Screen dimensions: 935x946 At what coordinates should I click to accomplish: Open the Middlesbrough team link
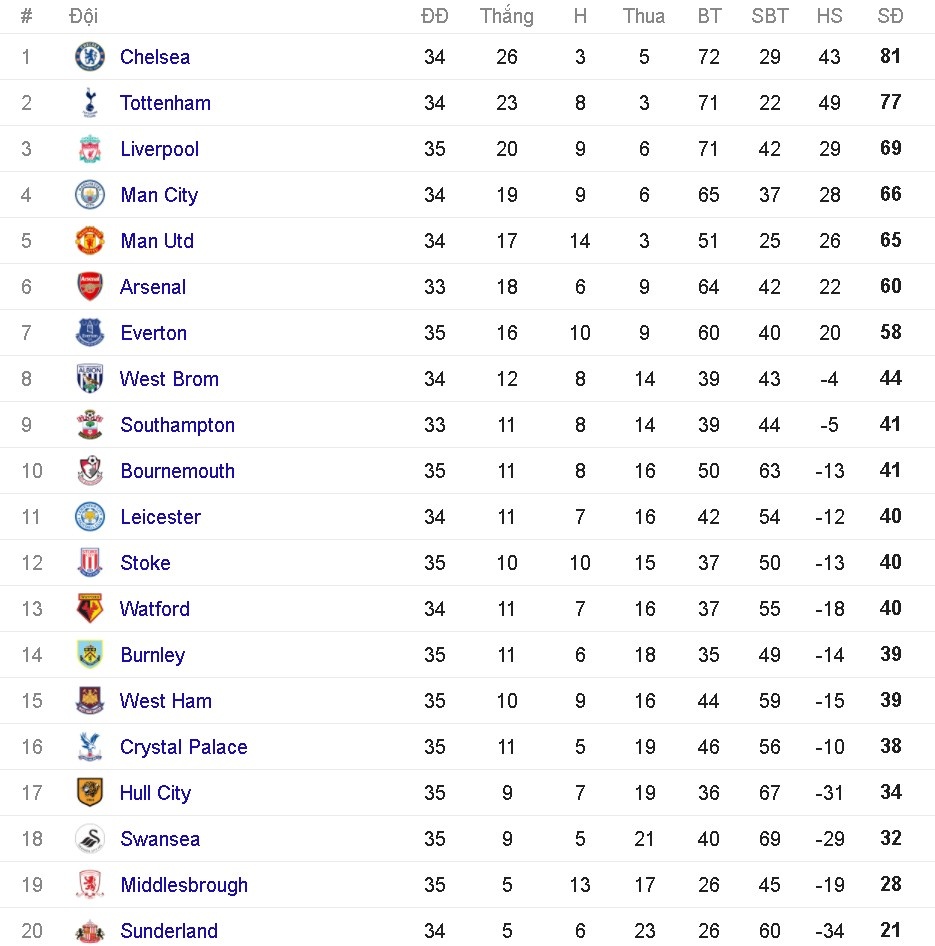(x=184, y=885)
